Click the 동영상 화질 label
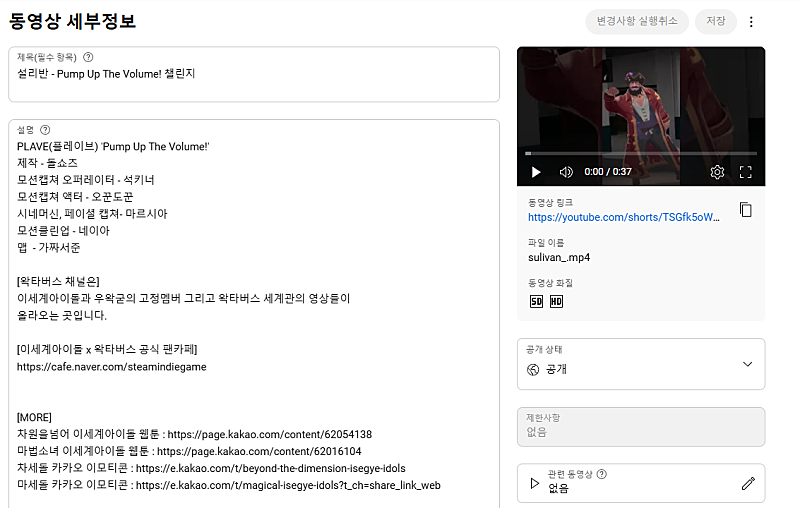Image resolution: width=800 pixels, height=508 pixels. 551,283
